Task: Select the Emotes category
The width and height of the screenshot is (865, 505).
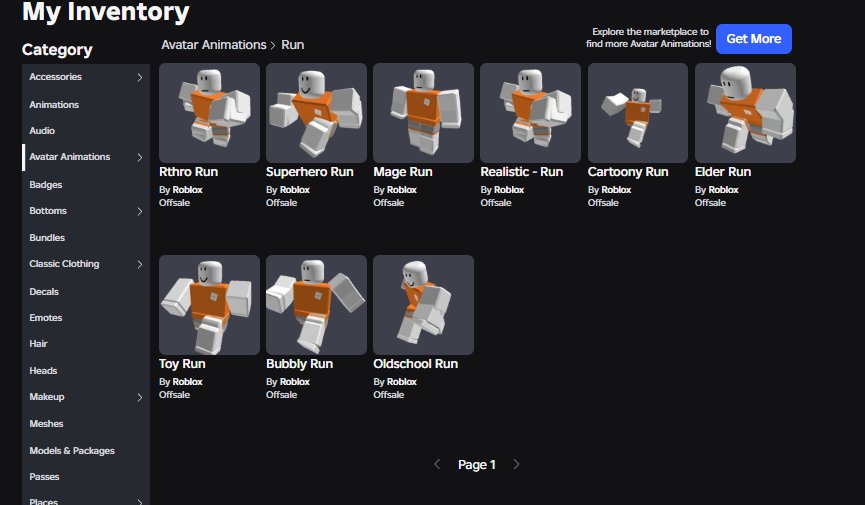Action: tap(46, 317)
